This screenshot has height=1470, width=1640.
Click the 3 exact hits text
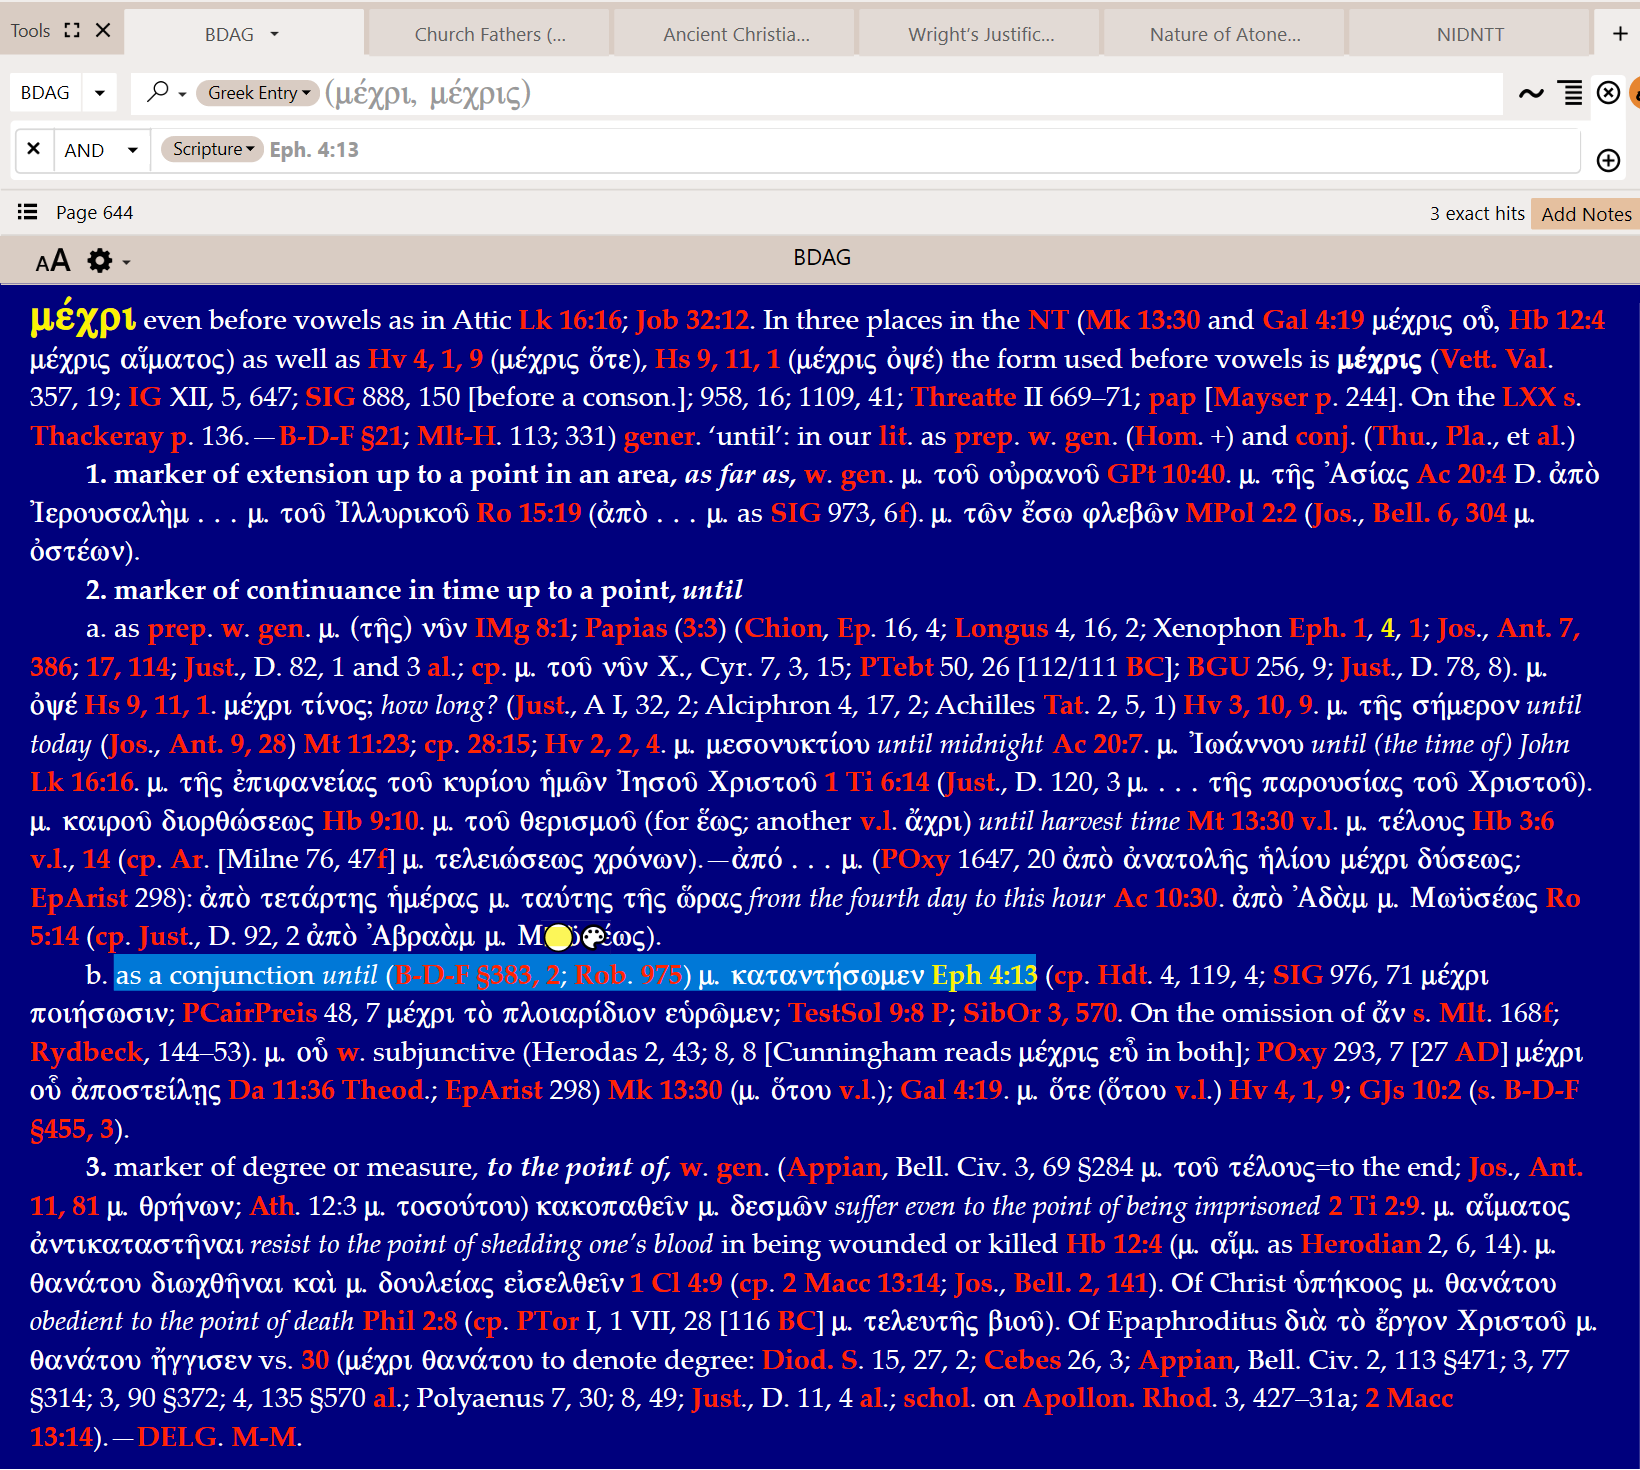(1477, 213)
